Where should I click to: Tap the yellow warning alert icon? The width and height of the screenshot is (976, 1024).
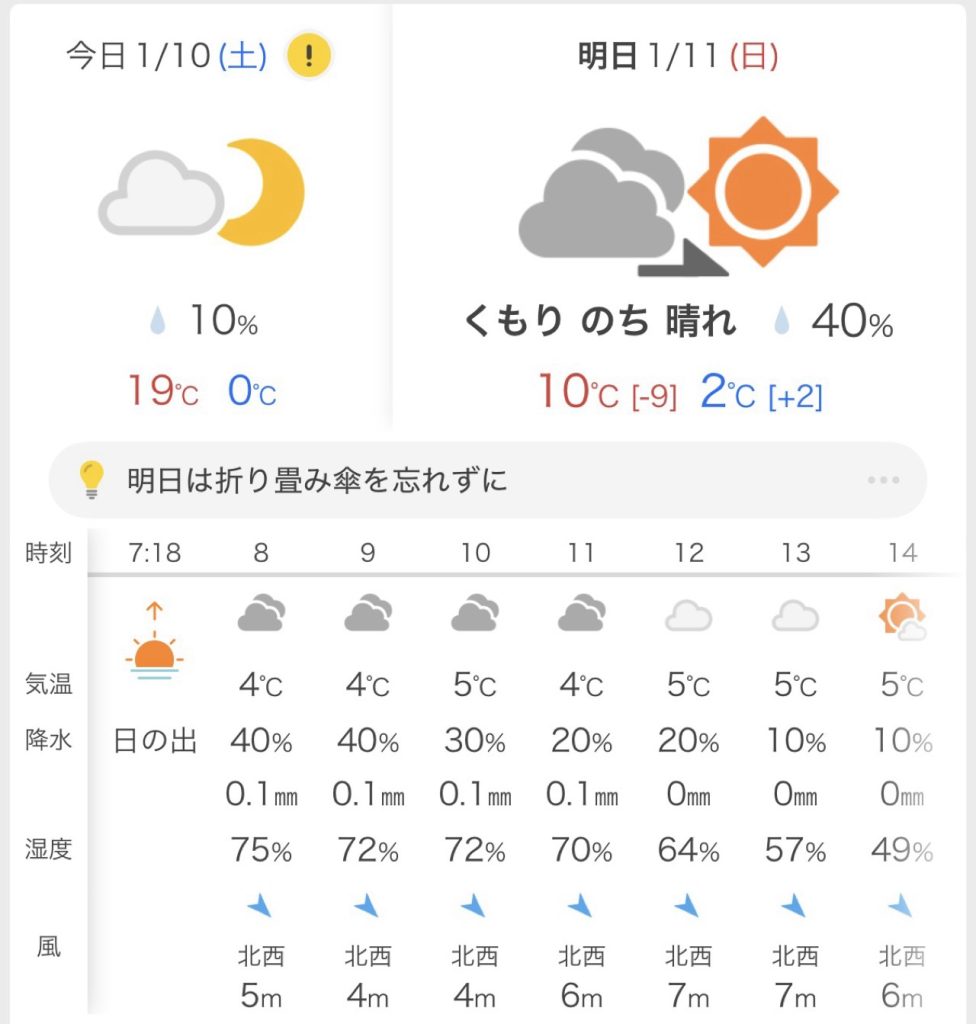(309, 57)
